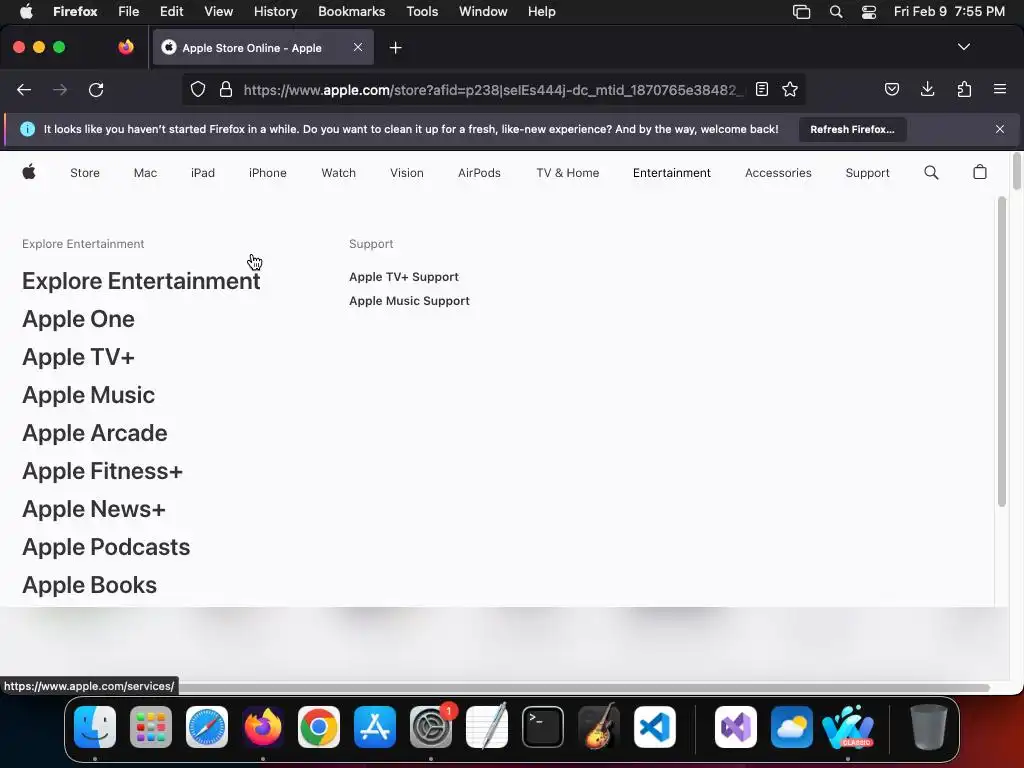1024x768 pixels.
Task: Reload the current page
Action: [x=96, y=89]
